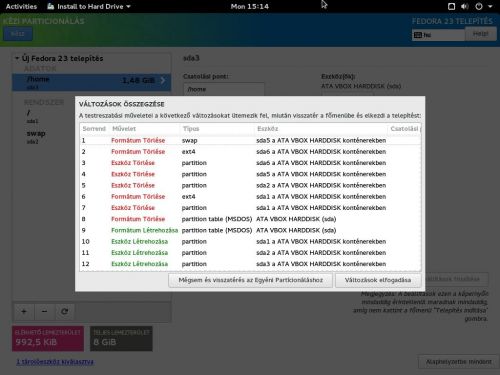Open the power icon in top bar
Image resolution: width=500 pixels, height=375 pixels.
coord(479,6)
